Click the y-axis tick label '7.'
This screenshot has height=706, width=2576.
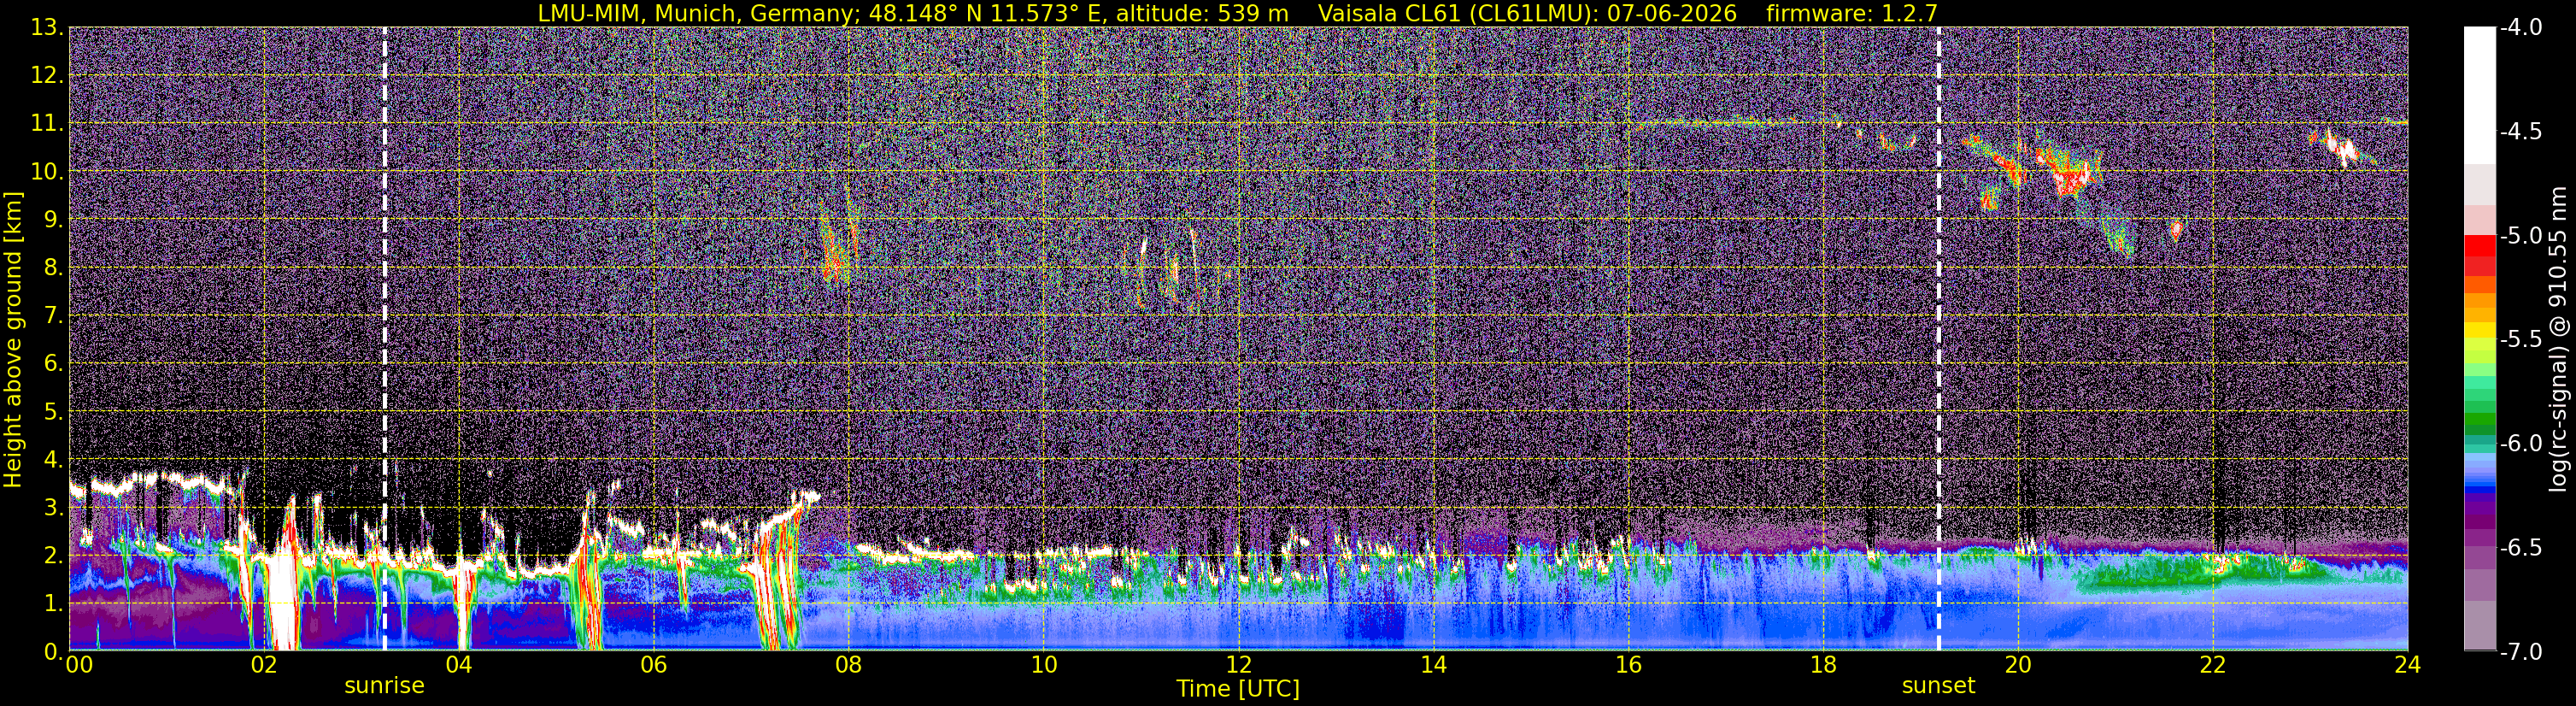point(53,316)
